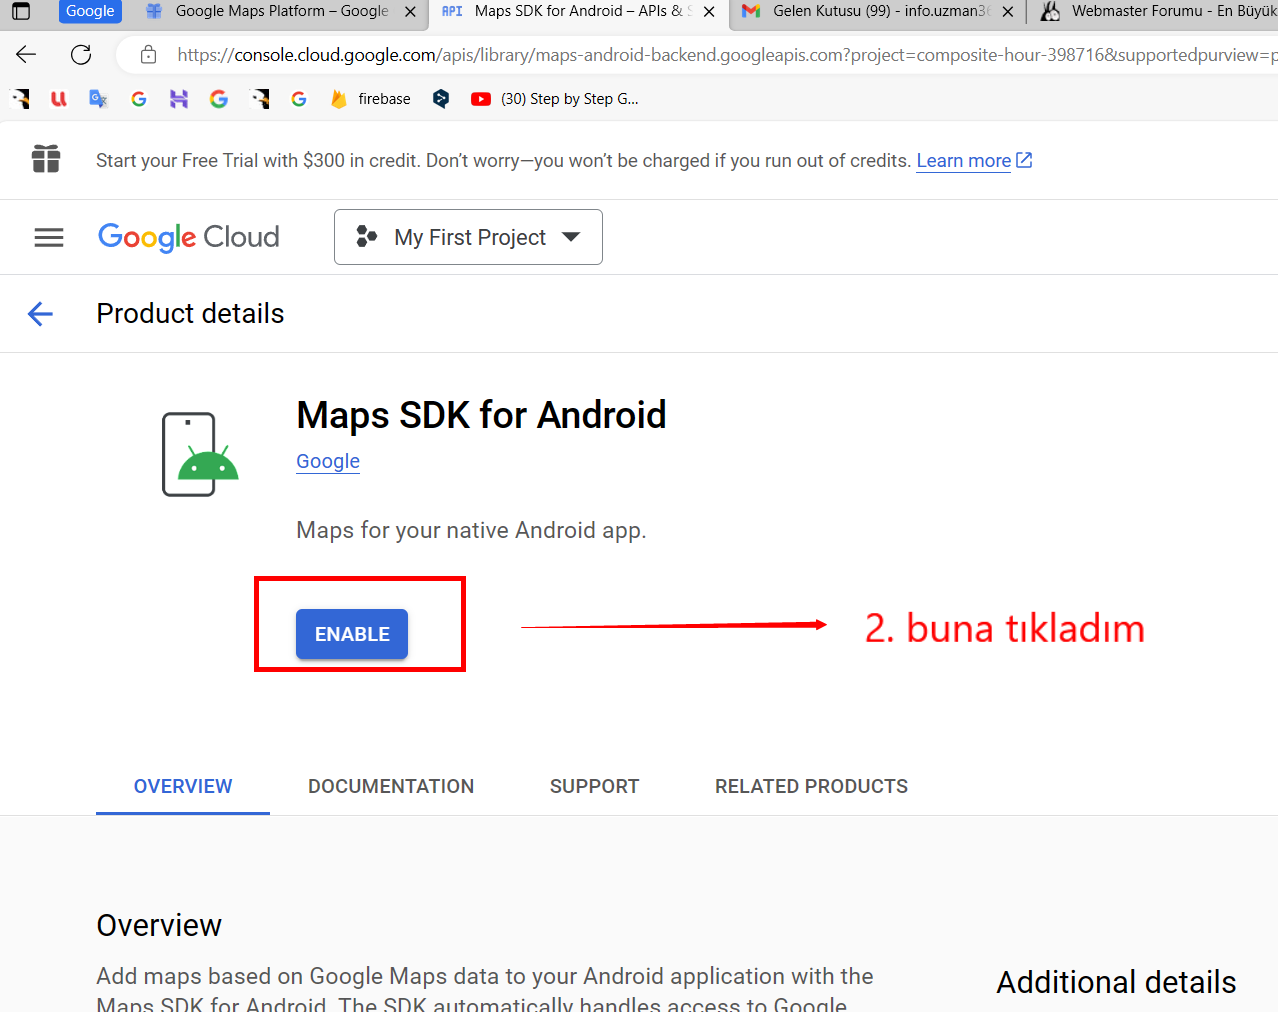
Task: Click the Maps SDK Android product icon
Action: [200, 454]
